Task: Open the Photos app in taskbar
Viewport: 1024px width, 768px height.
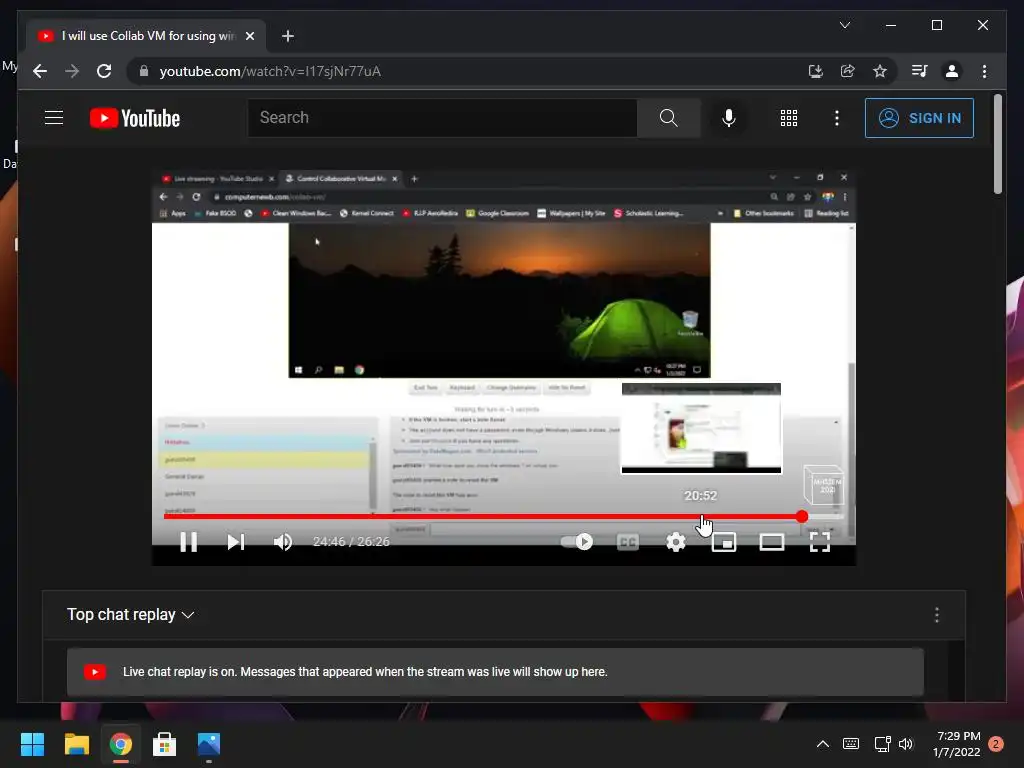Action: (209, 744)
